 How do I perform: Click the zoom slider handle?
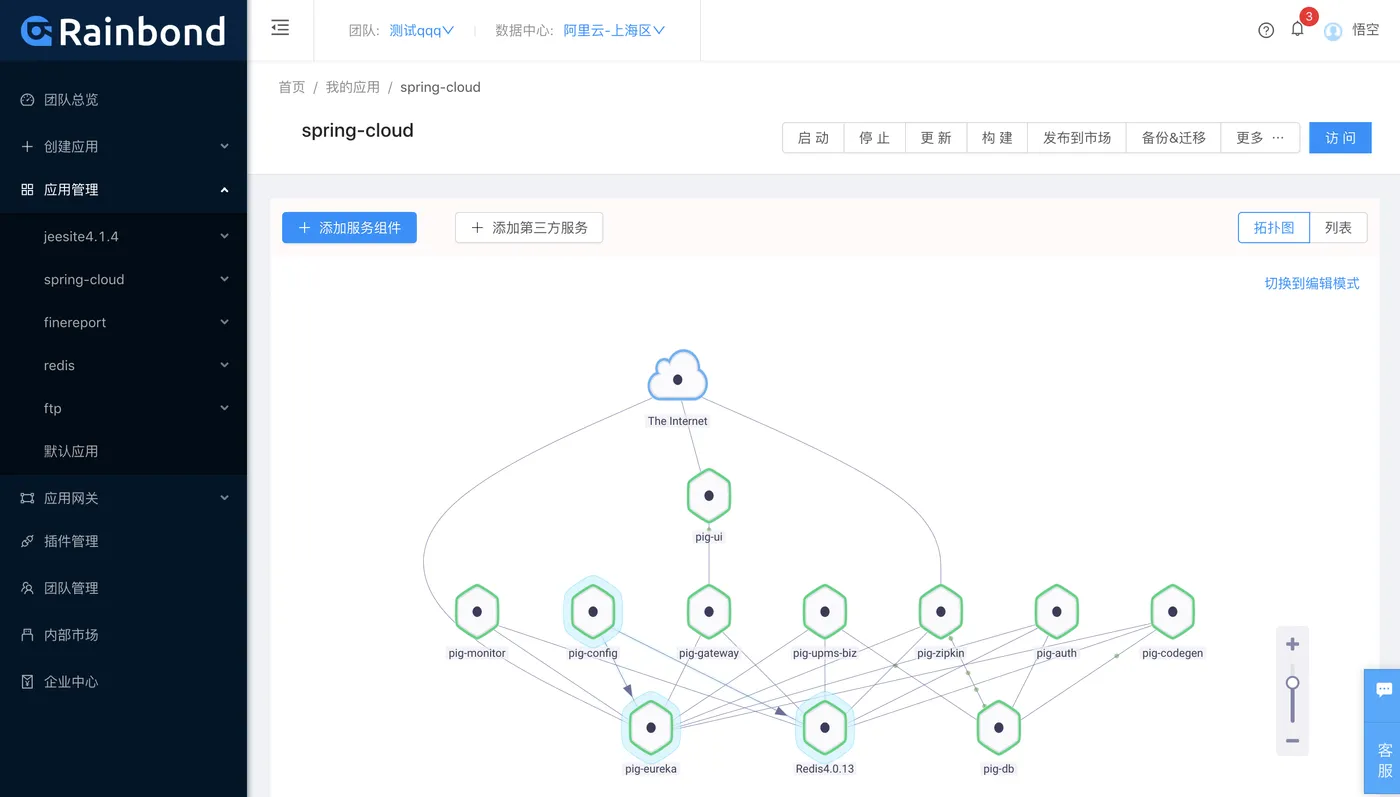pyautogui.click(x=1292, y=683)
